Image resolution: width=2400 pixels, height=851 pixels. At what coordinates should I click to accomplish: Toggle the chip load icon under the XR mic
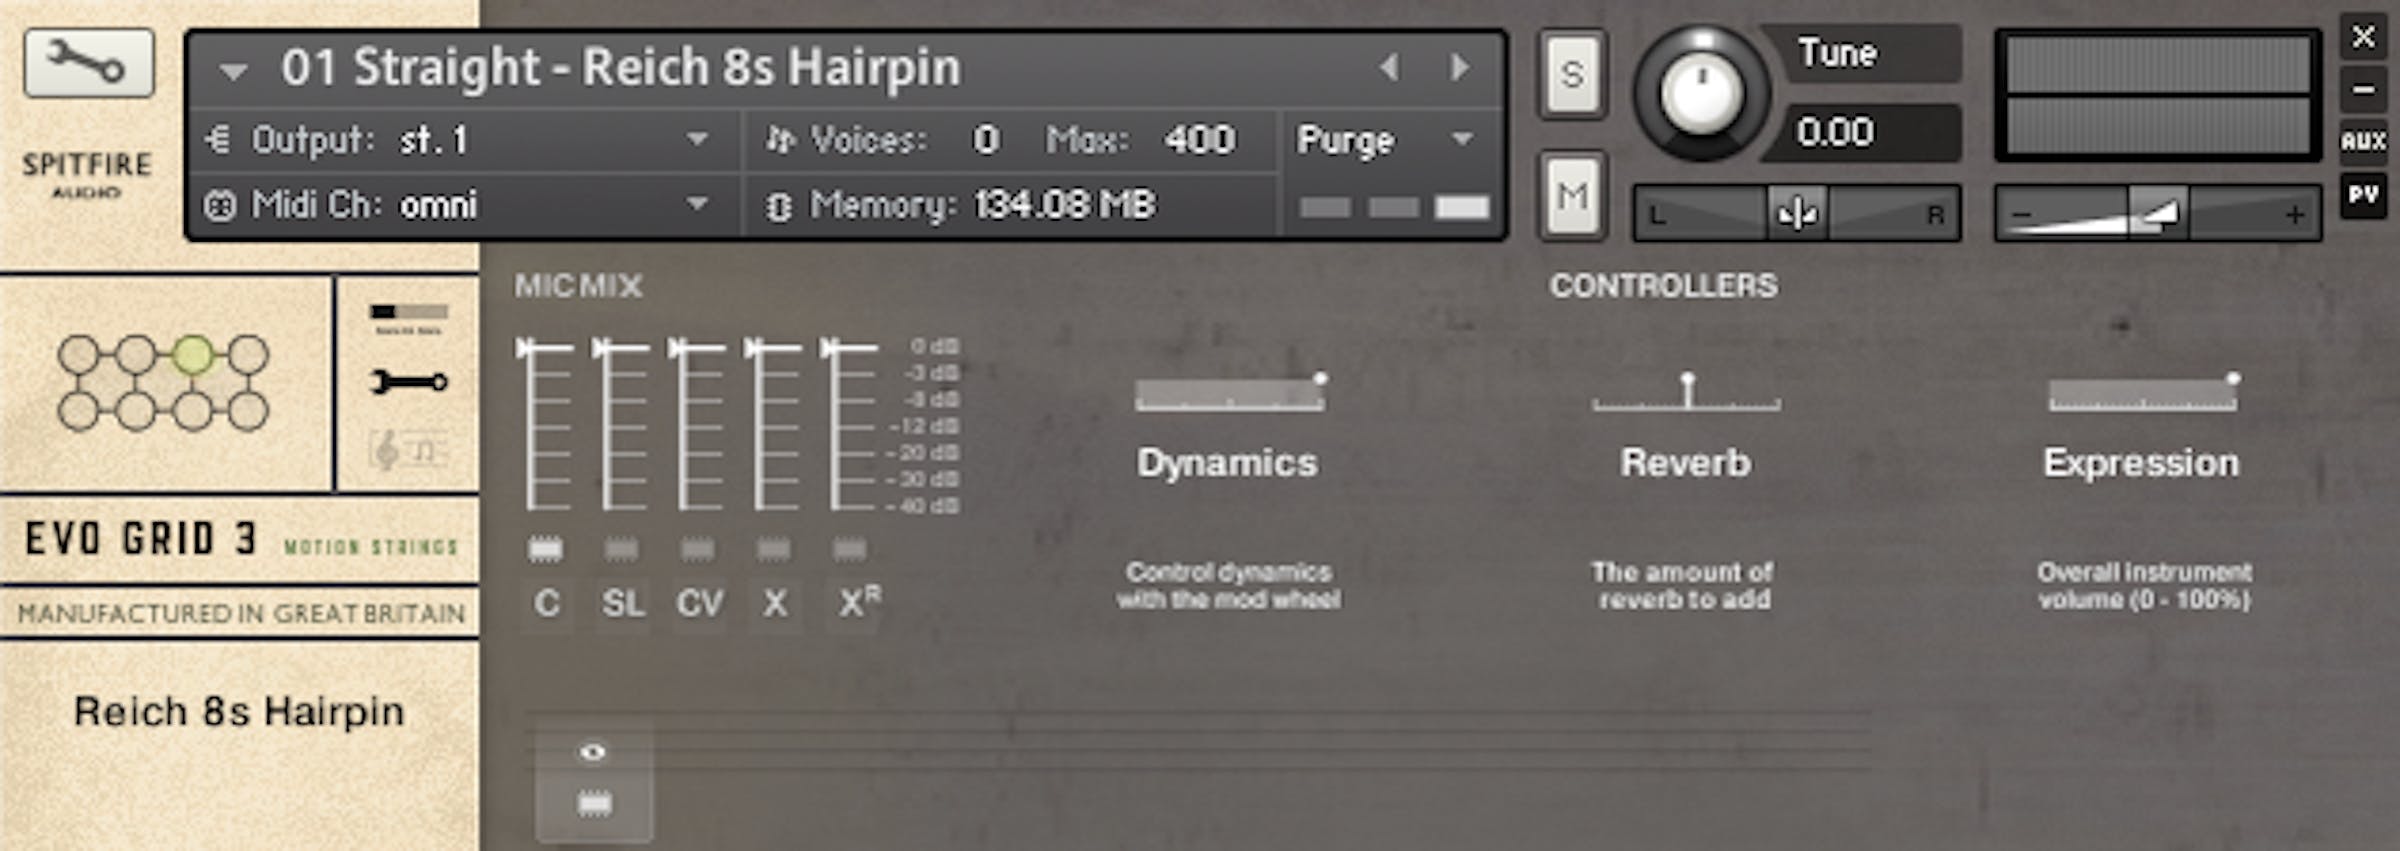click(x=849, y=548)
